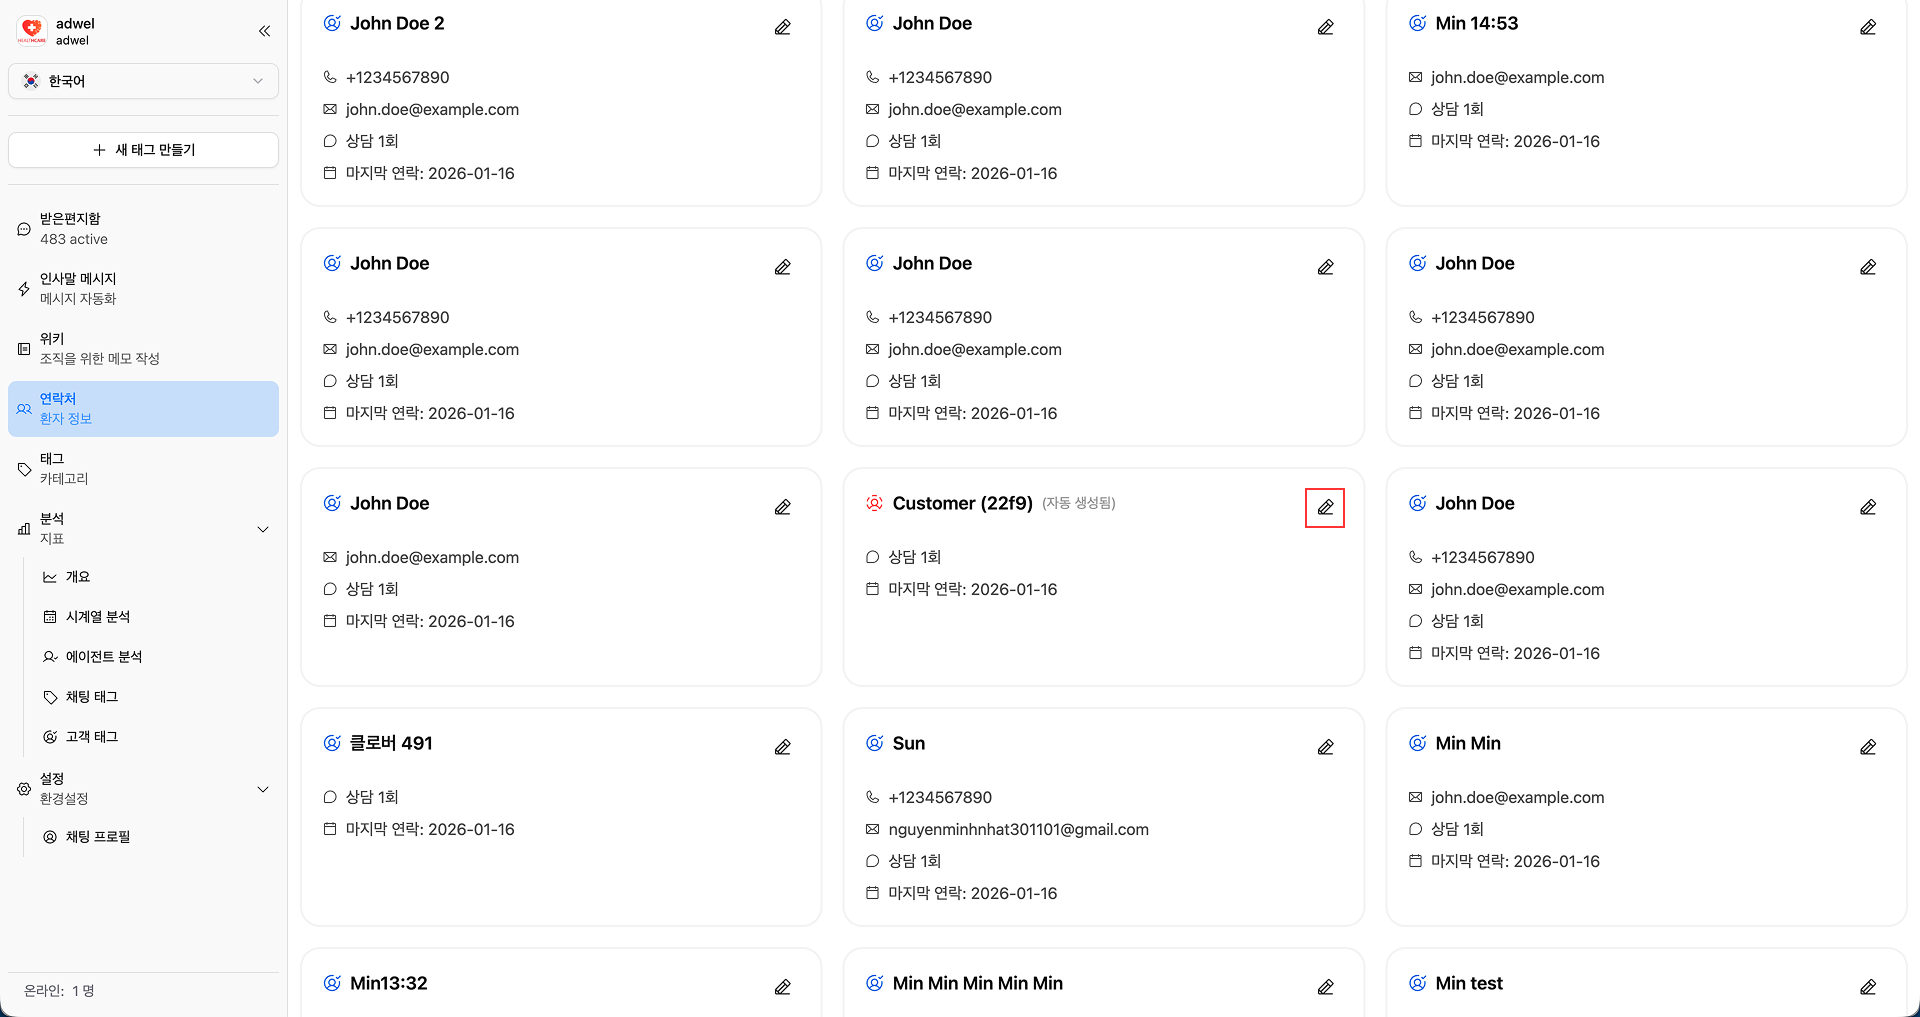Edit the Sun contact card

pos(1324,748)
